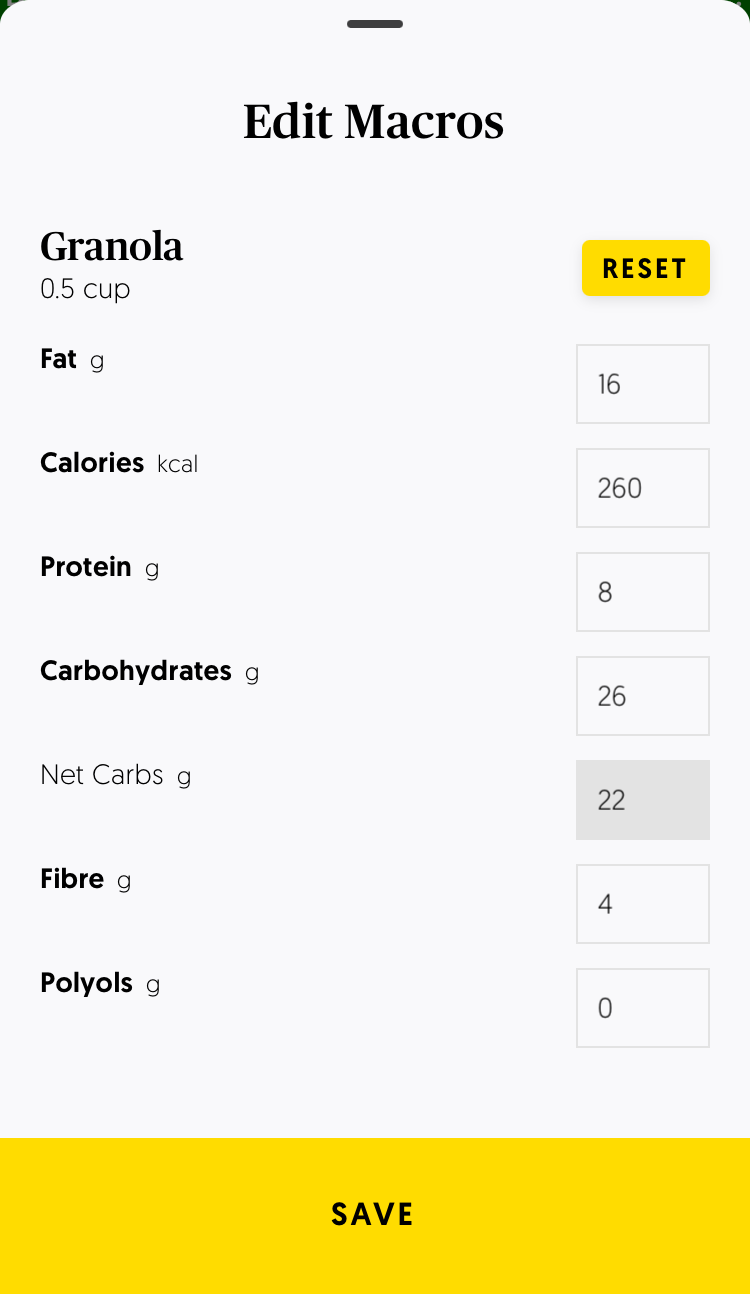
Task: Click the Carbohydrates label
Action: 136,671
